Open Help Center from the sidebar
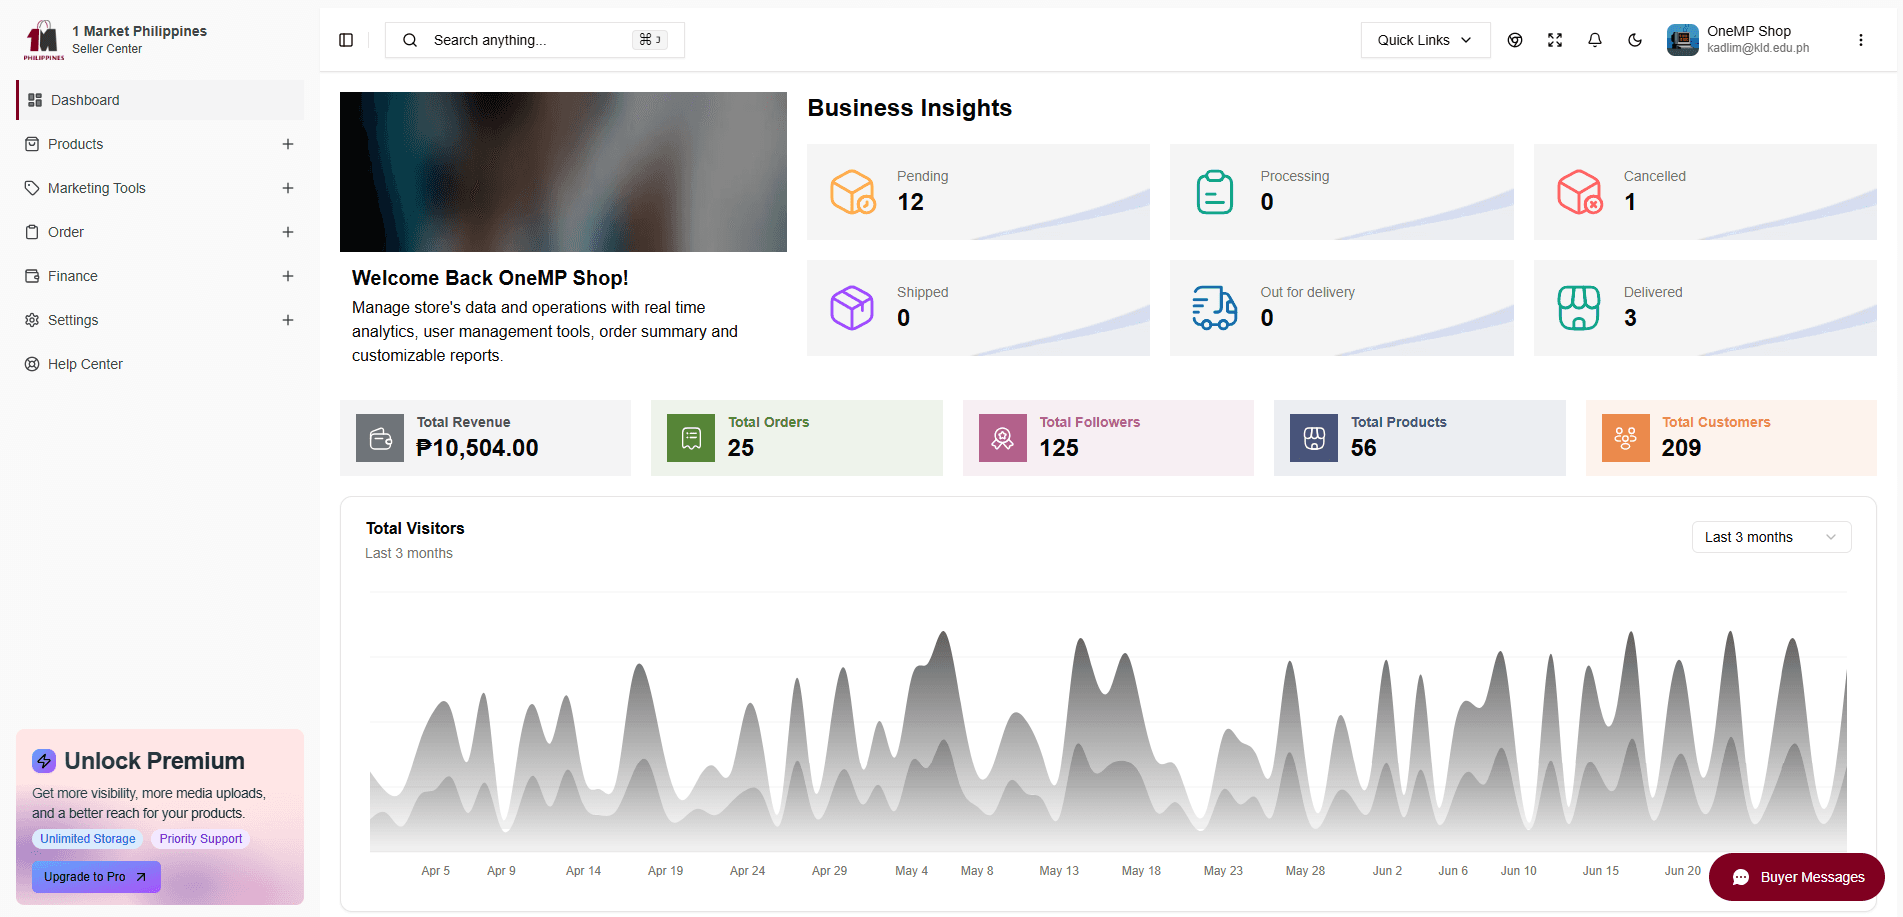Screen dimensions: 1903x917 [x=85, y=364]
